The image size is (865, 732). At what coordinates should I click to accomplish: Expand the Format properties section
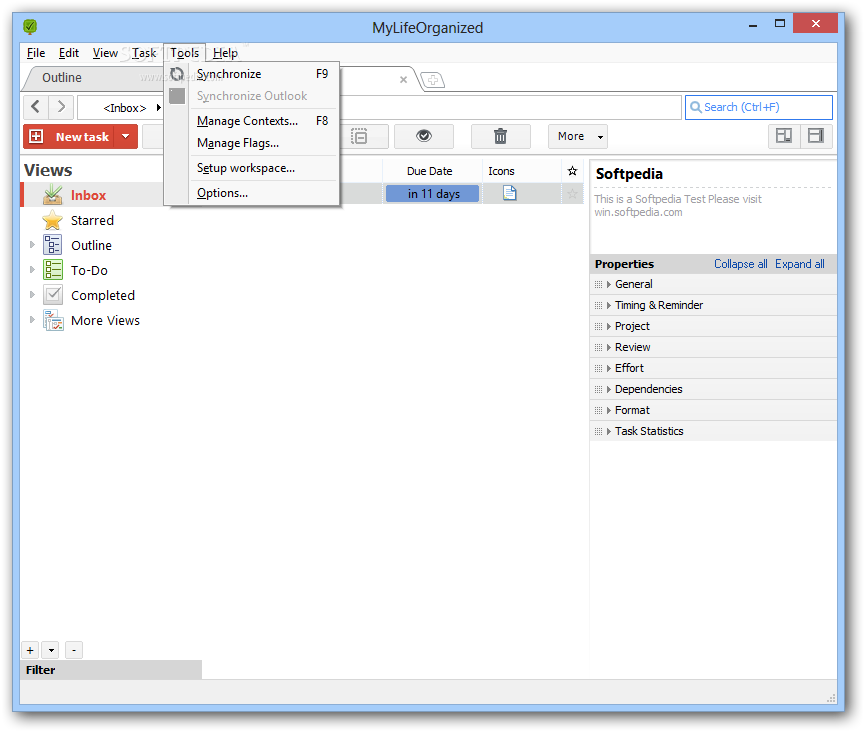tap(608, 410)
